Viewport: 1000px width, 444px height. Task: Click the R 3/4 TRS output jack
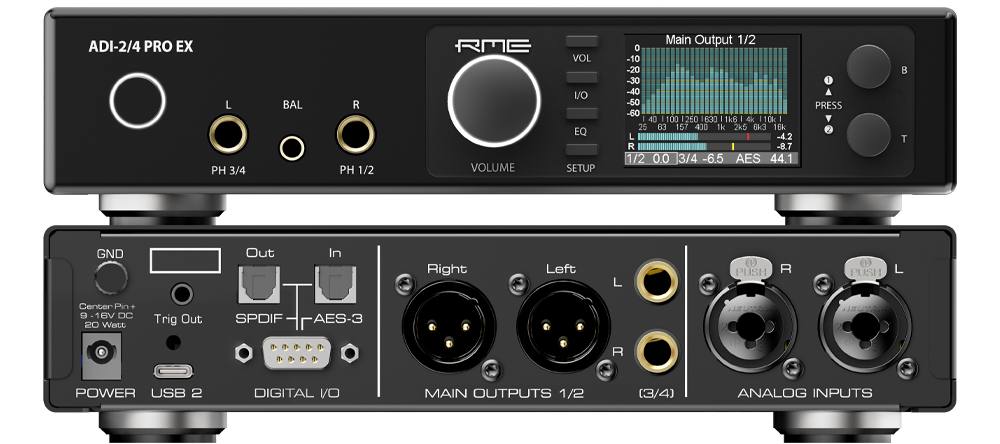pos(656,352)
